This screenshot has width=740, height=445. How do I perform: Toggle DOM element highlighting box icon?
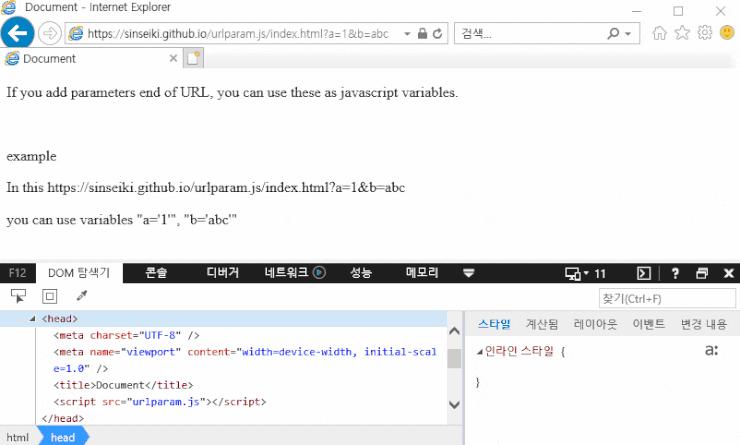pyautogui.click(x=50, y=296)
